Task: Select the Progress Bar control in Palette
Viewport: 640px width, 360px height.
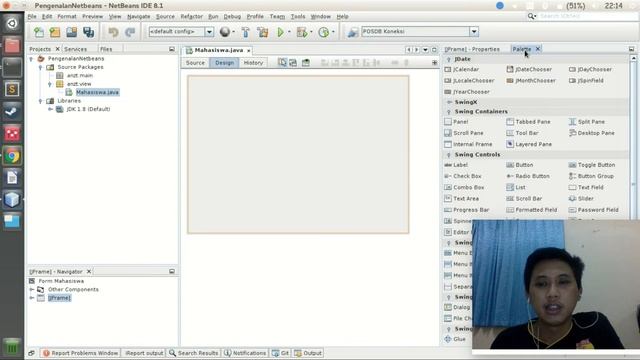Action: pos(467,210)
